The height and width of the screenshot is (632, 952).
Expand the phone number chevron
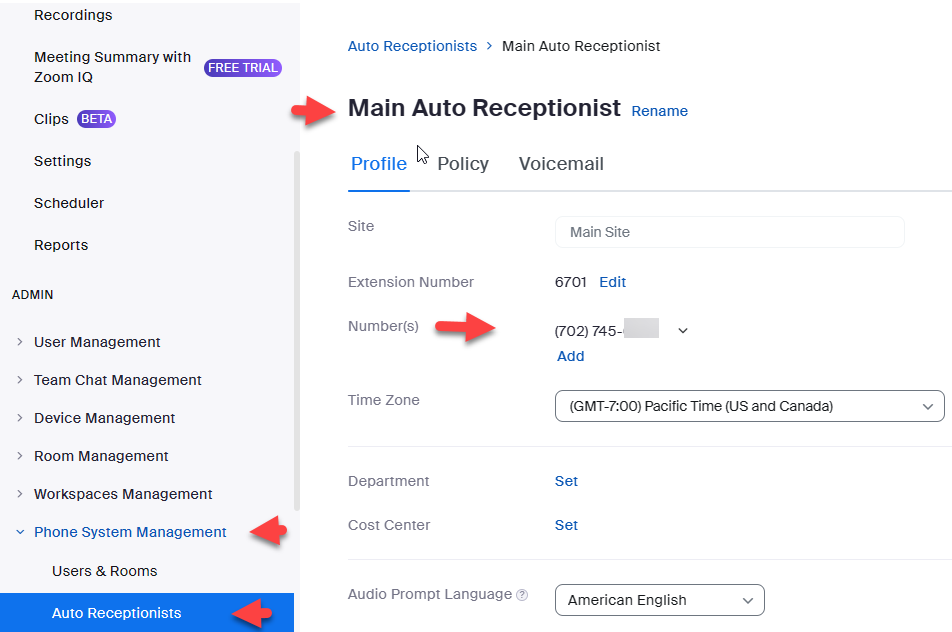click(x=683, y=331)
